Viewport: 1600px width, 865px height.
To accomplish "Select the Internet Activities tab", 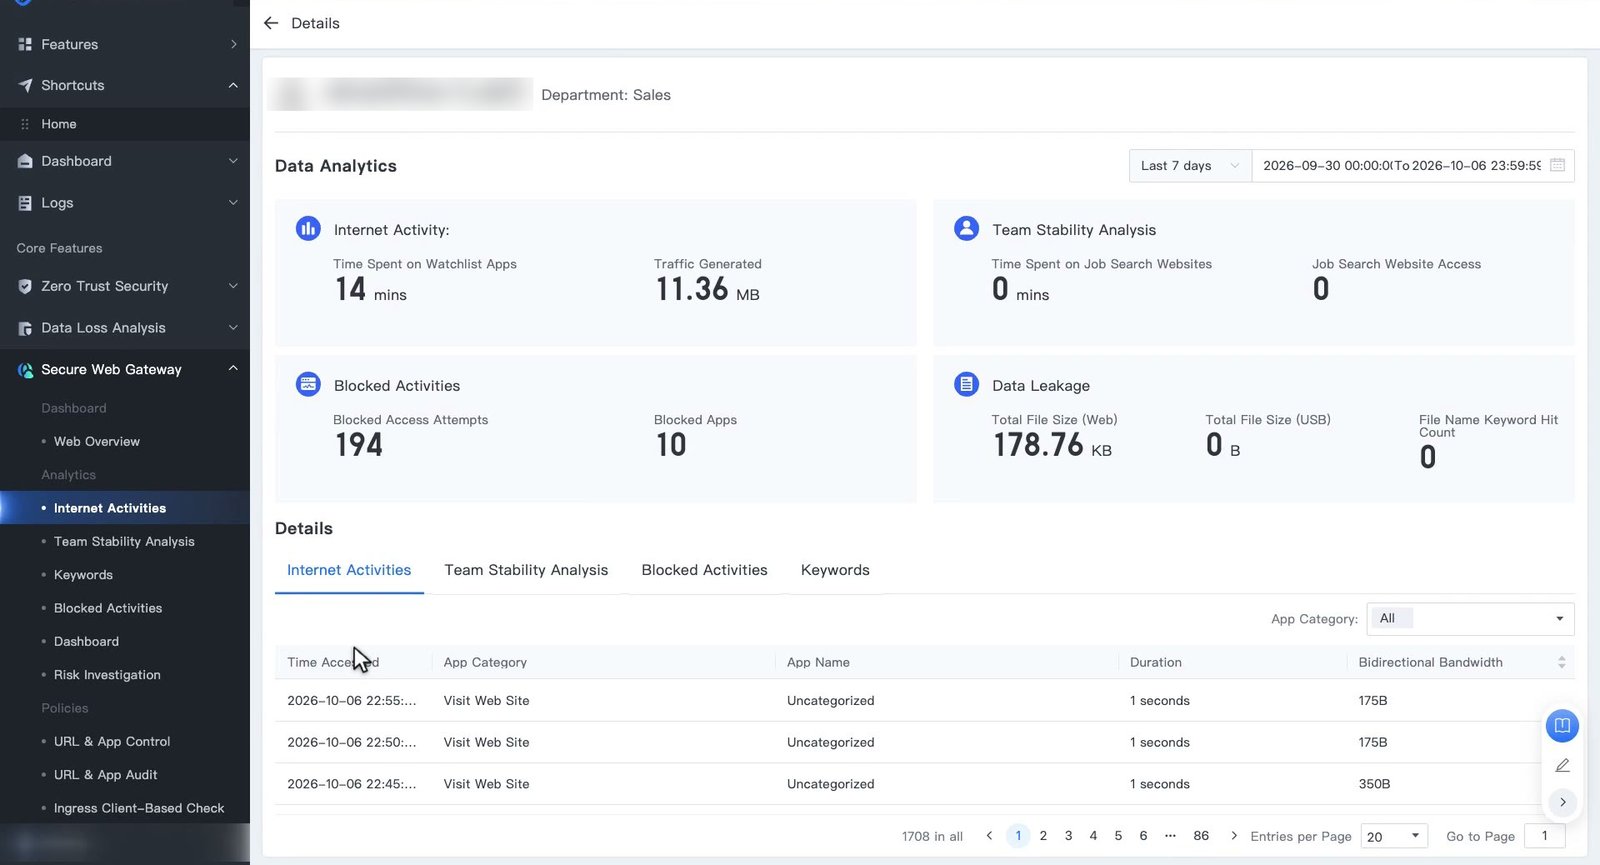I will click(x=349, y=570).
